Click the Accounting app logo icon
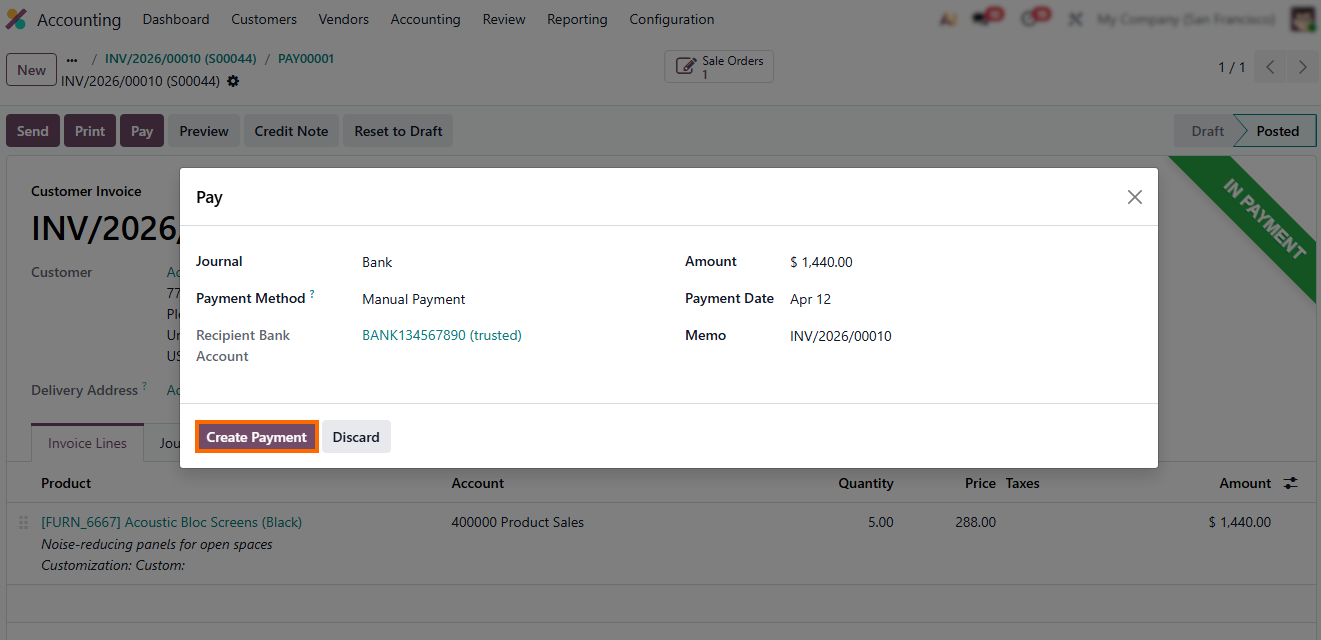1321x640 pixels. point(16,19)
